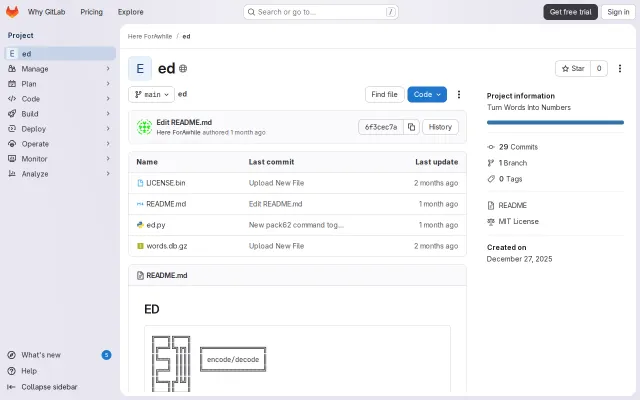The width and height of the screenshot is (640, 400).
Task: Click the Analyze chart icon
Action: point(12,173)
